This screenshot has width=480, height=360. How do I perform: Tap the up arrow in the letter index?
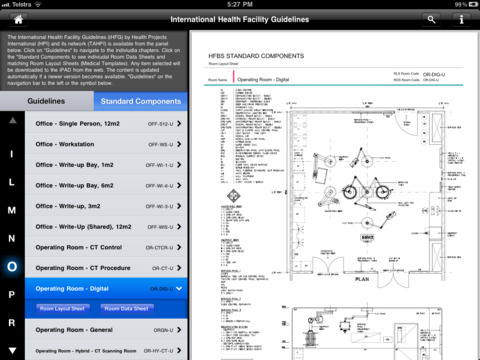coord(13,120)
